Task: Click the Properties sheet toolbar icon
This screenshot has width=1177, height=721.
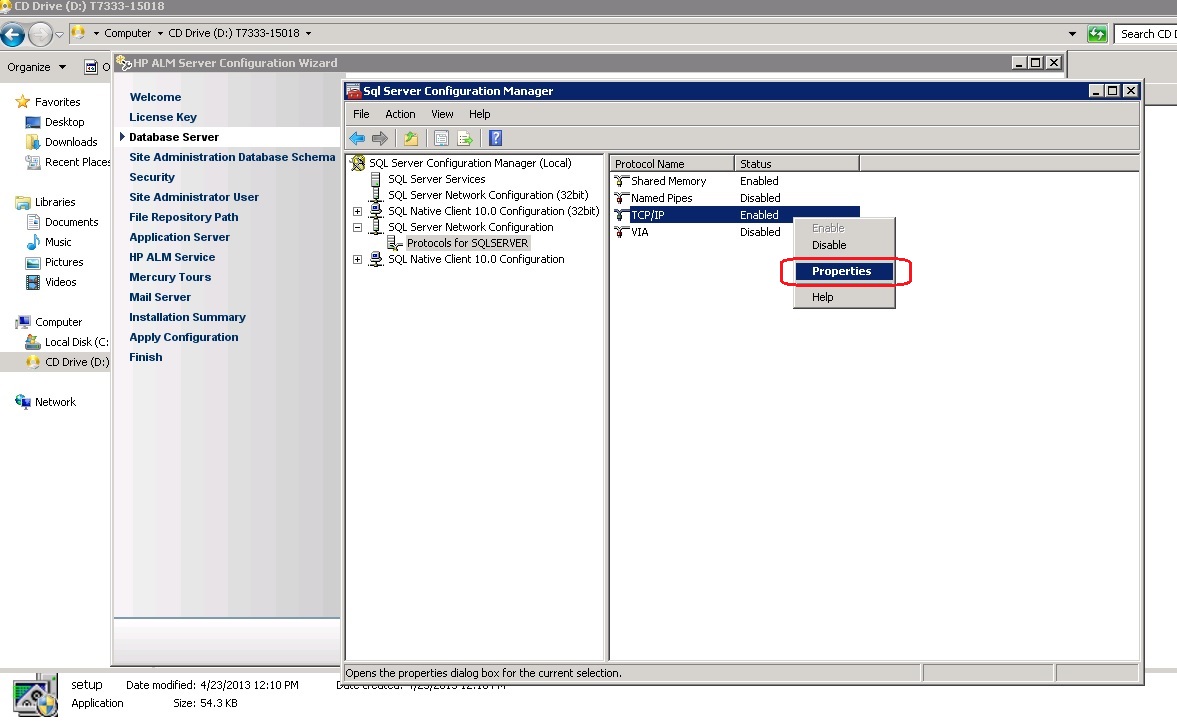Action: tap(441, 138)
